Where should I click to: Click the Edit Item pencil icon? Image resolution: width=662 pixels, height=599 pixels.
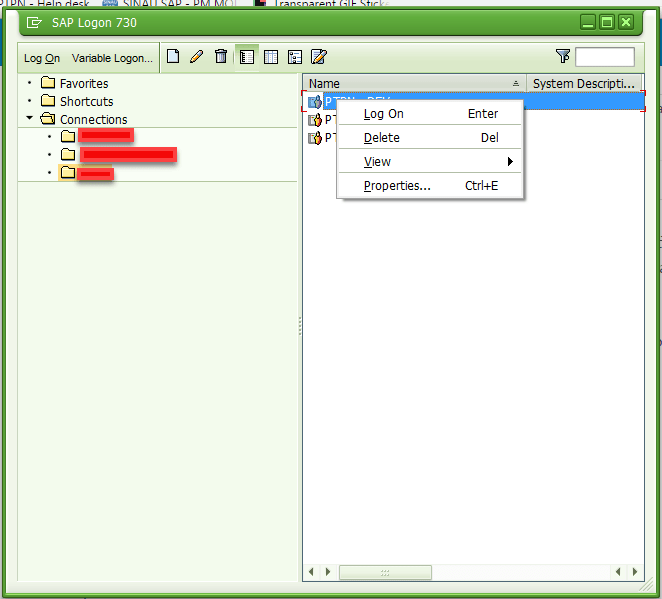pos(197,57)
